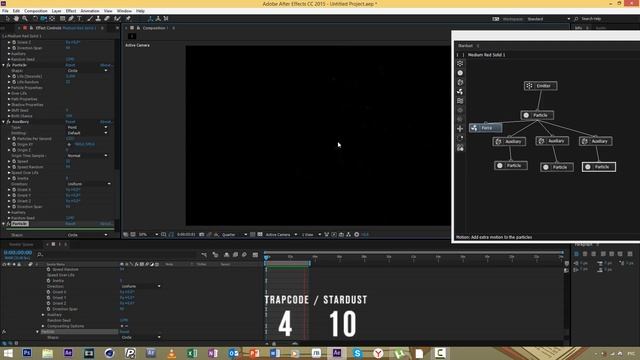Open the Animation menu
The width and height of the screenshot is (640, 360).
[89, 11]
